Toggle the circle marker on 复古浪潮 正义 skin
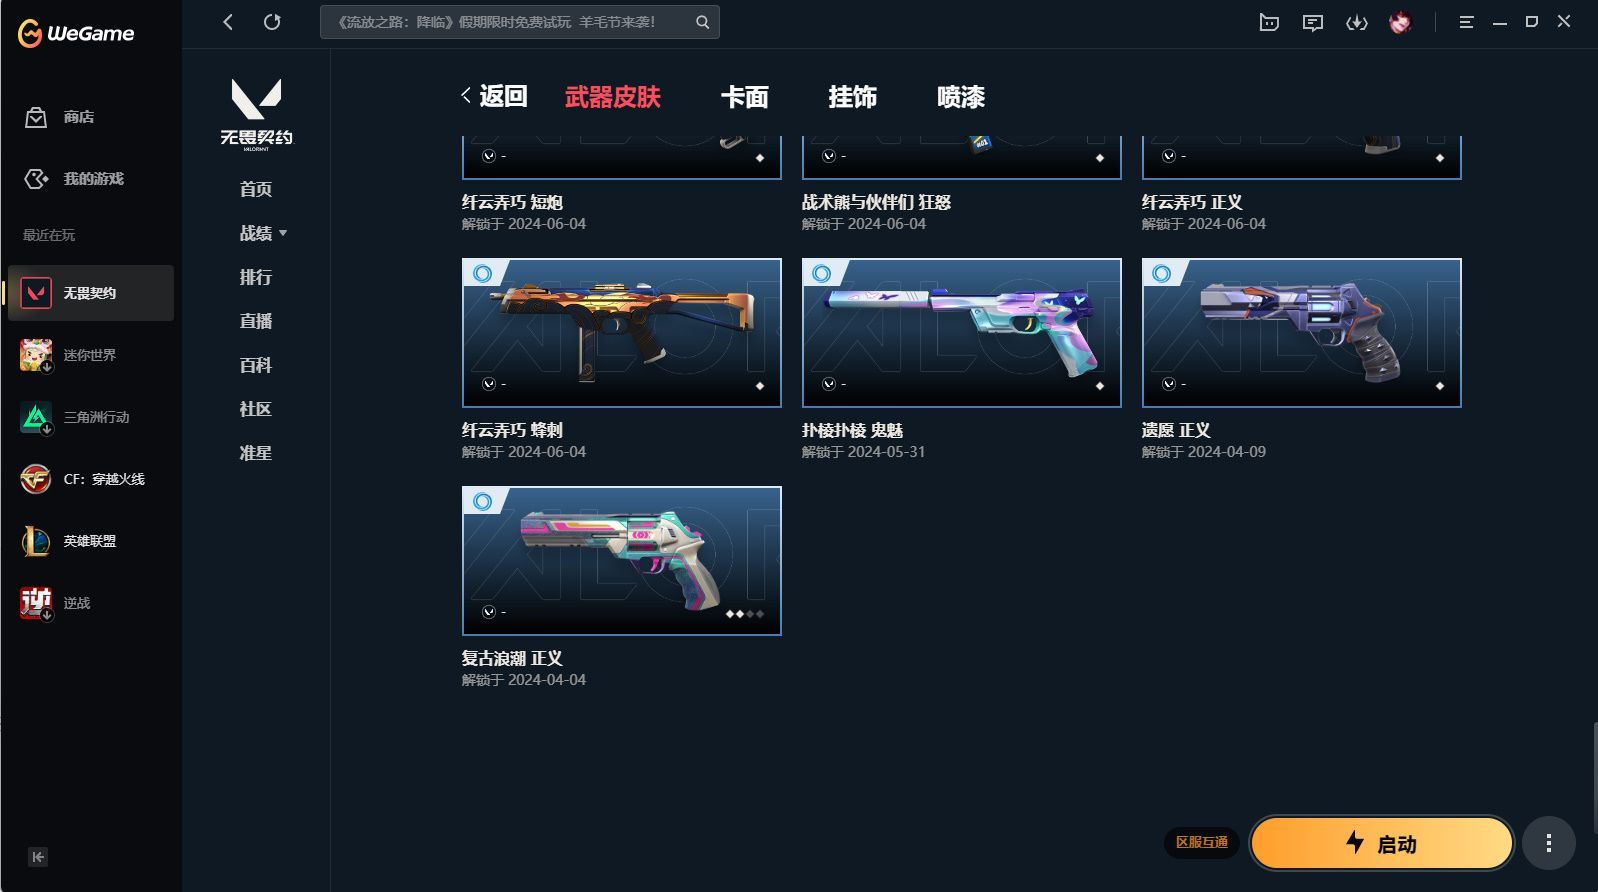Viewport: 1598px width, 892px height. click(x=483, y=501)
